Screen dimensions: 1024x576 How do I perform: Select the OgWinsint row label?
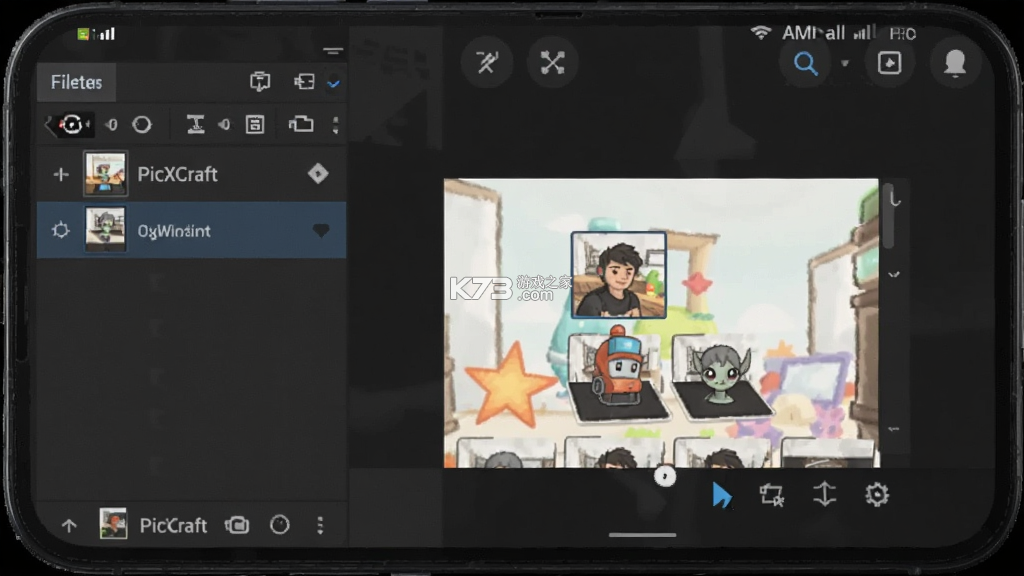(x=174, y=231)
